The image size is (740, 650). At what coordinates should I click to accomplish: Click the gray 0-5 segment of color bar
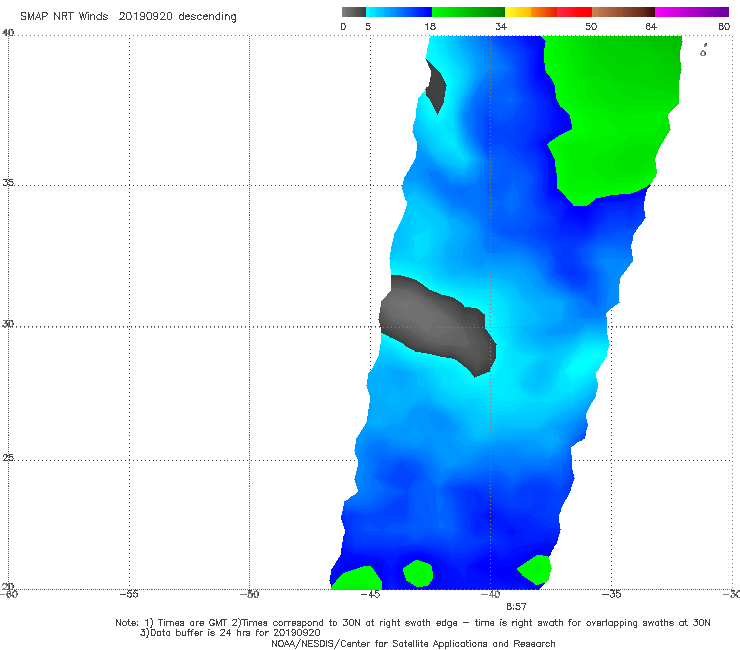[353, 12]
